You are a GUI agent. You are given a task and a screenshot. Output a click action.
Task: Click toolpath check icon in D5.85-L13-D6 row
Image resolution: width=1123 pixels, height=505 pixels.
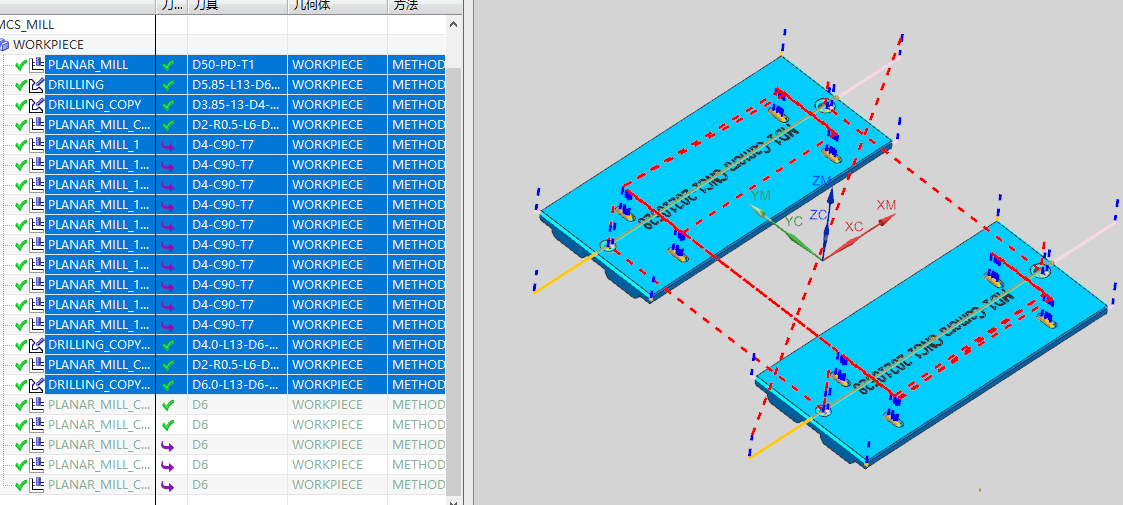[x=168, y=85]
